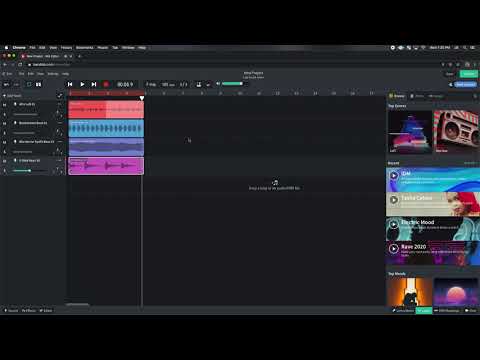Click the Exit button in the editor
Screen dimensions: 480x360
coord(7,74)
